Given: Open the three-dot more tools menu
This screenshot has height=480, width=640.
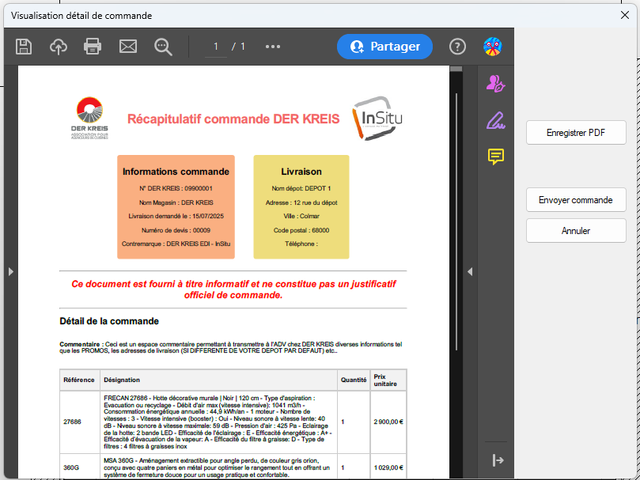Looking at the screenshot, I should (273, 46).
